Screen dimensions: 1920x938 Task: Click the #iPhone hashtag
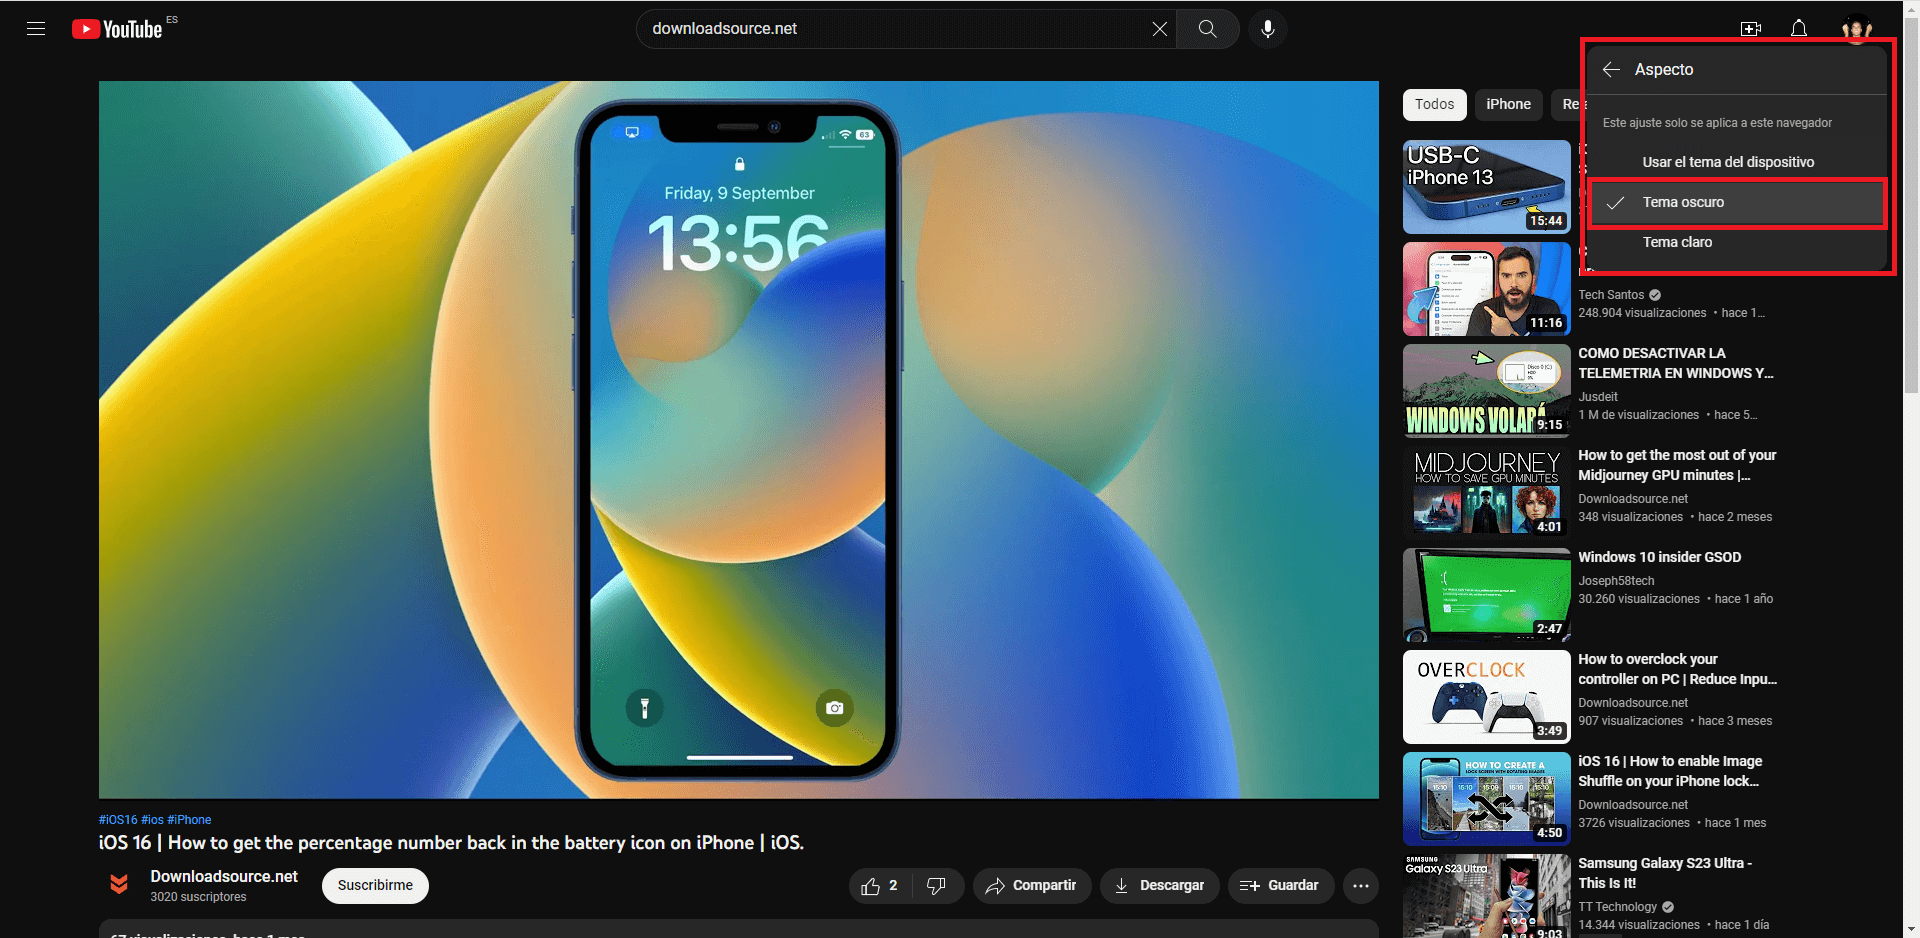189,820
